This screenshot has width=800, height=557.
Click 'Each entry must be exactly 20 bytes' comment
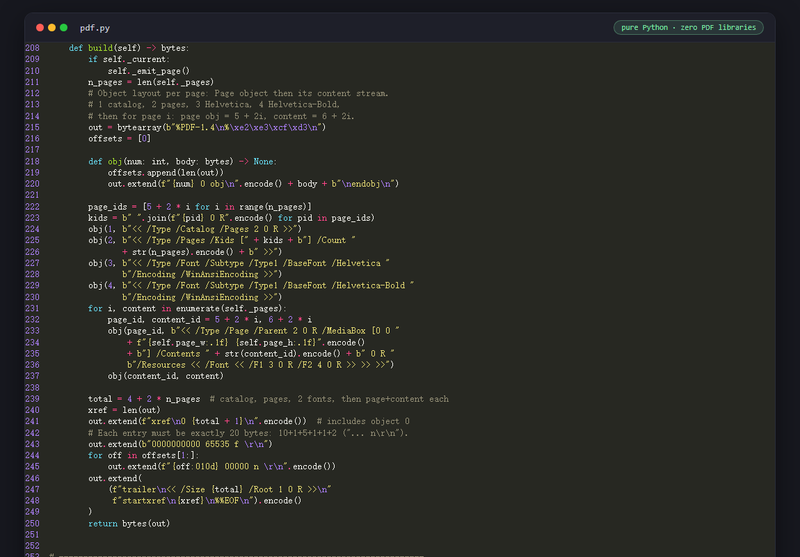(x=184, y=433)
